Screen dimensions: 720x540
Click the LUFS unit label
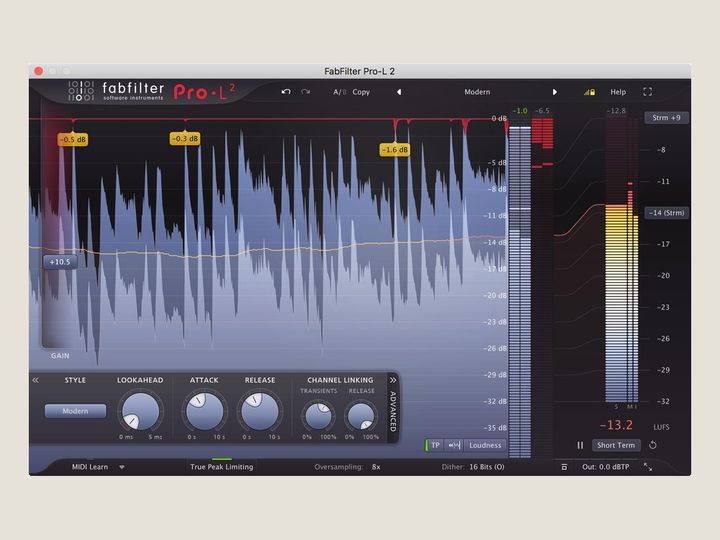661,427
